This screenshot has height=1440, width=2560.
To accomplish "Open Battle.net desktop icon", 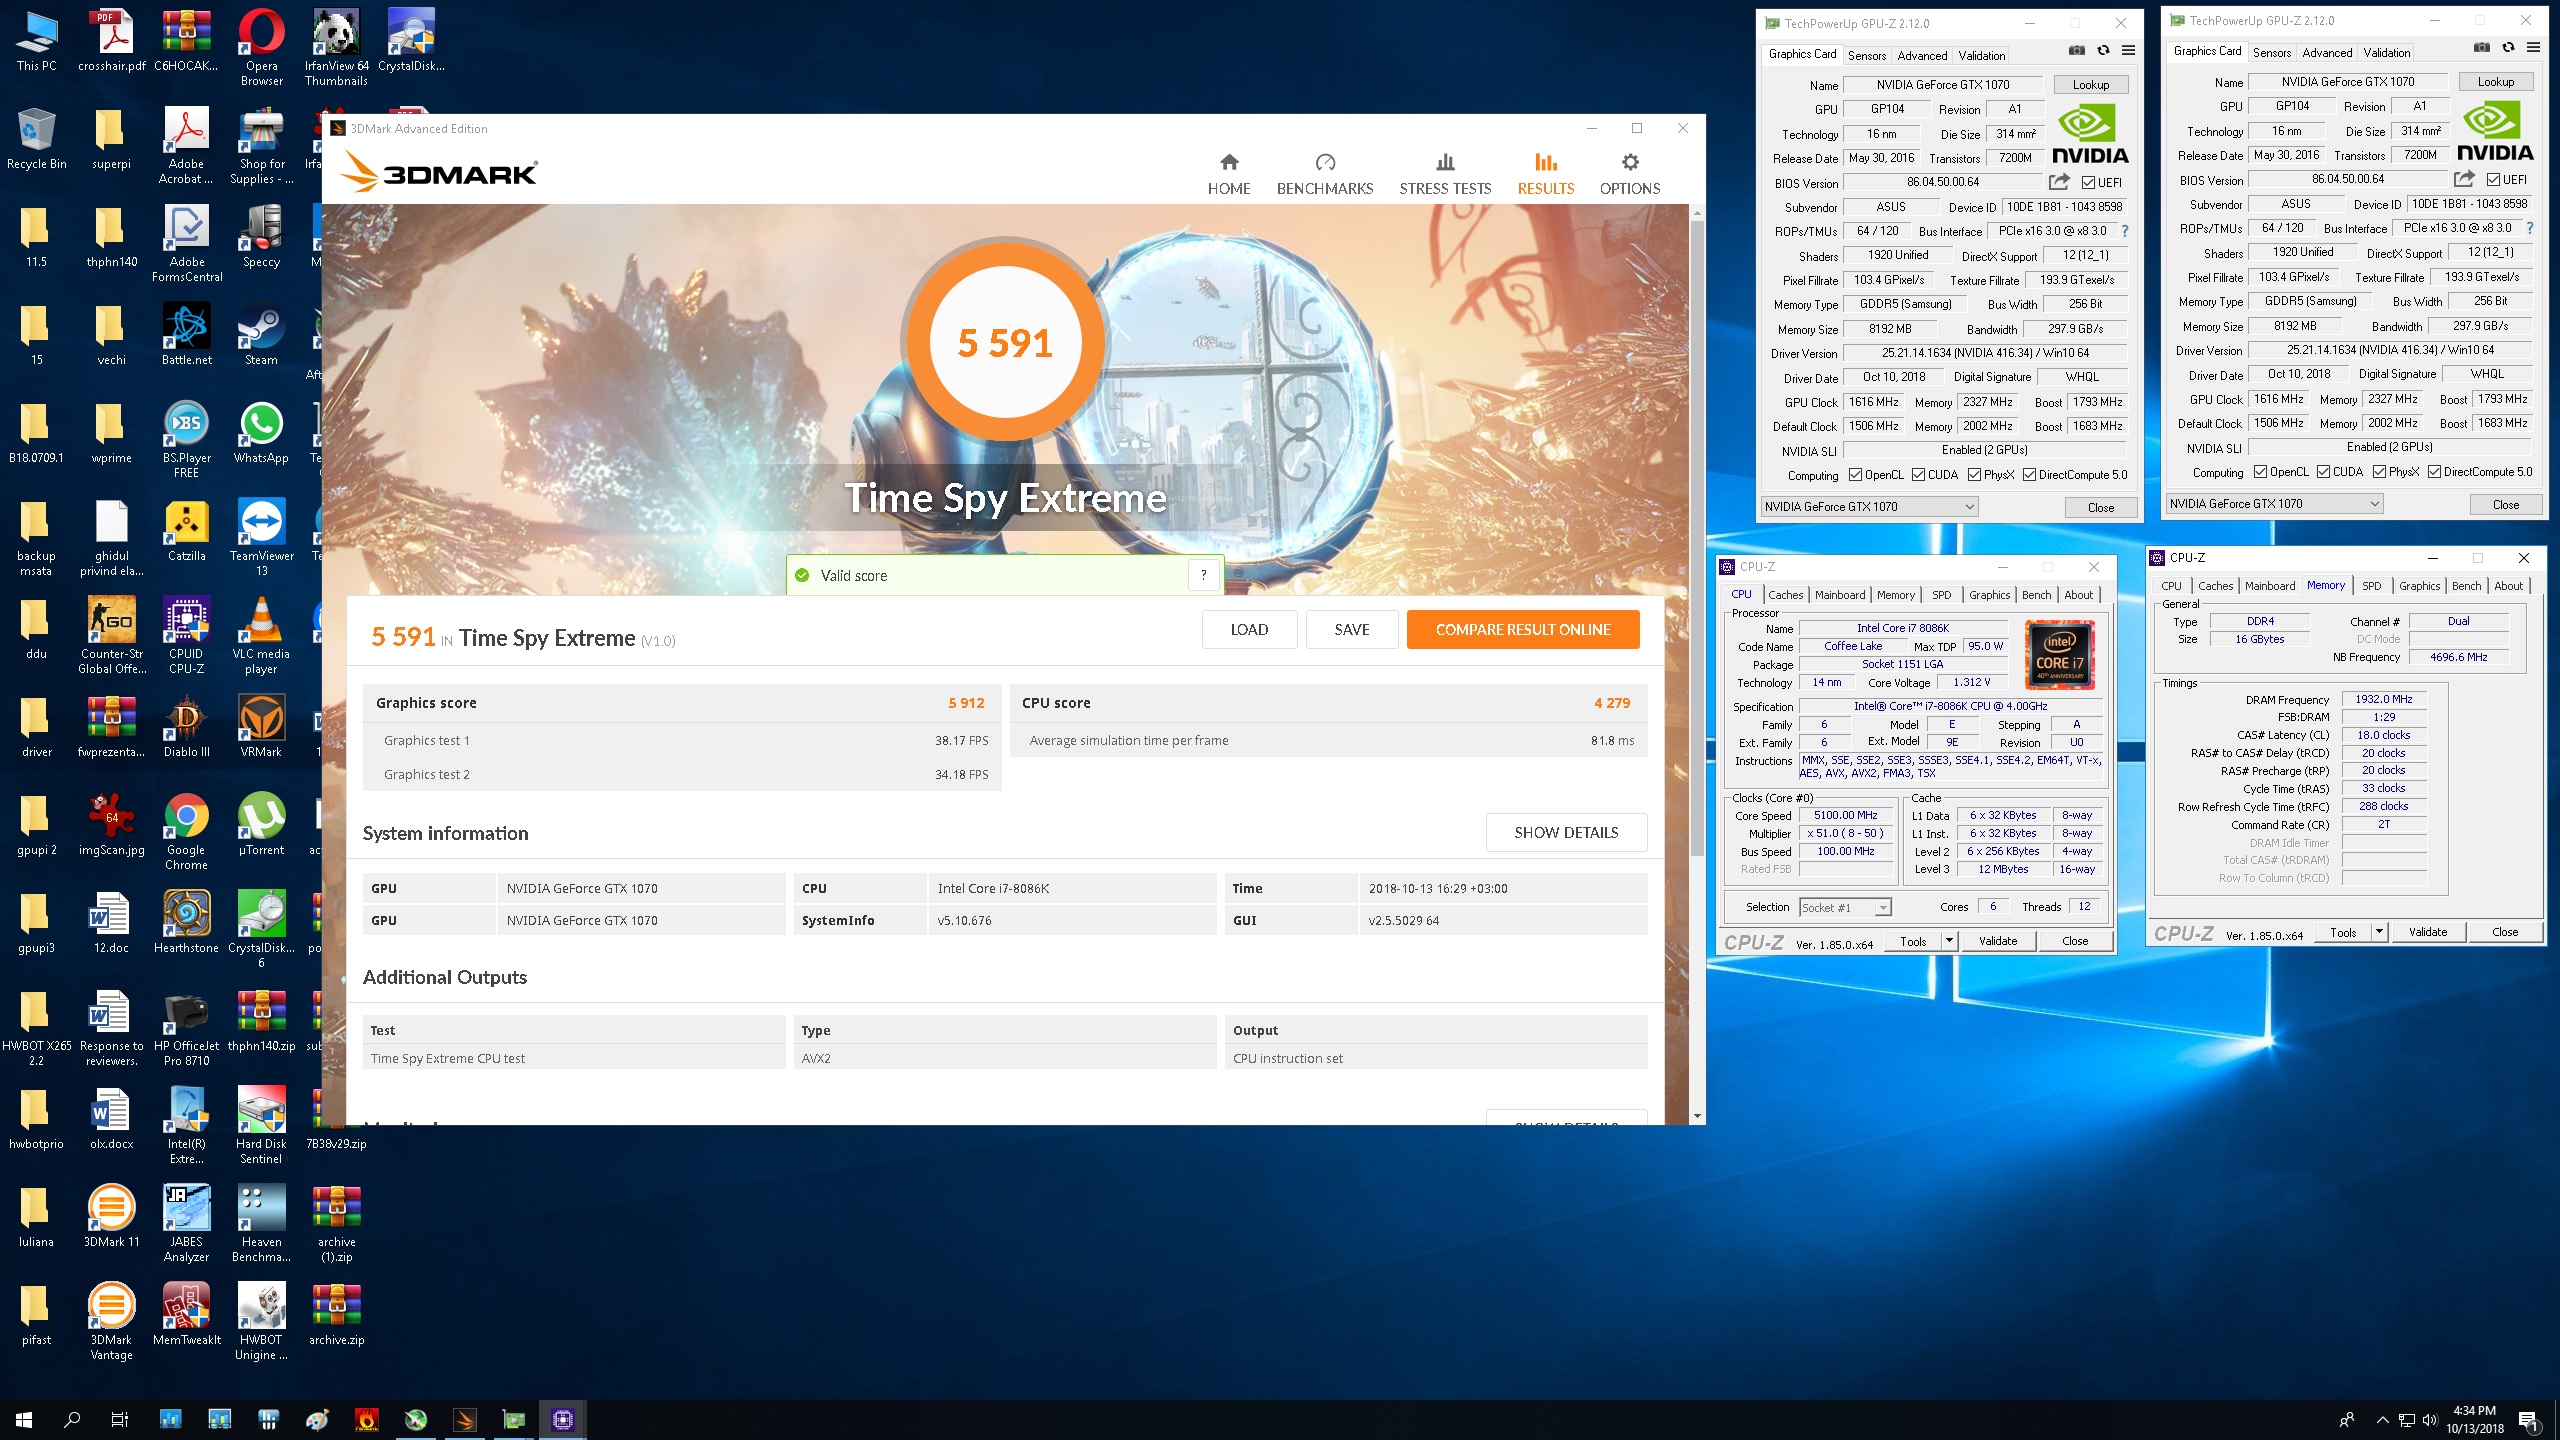I will pos(186,335).
